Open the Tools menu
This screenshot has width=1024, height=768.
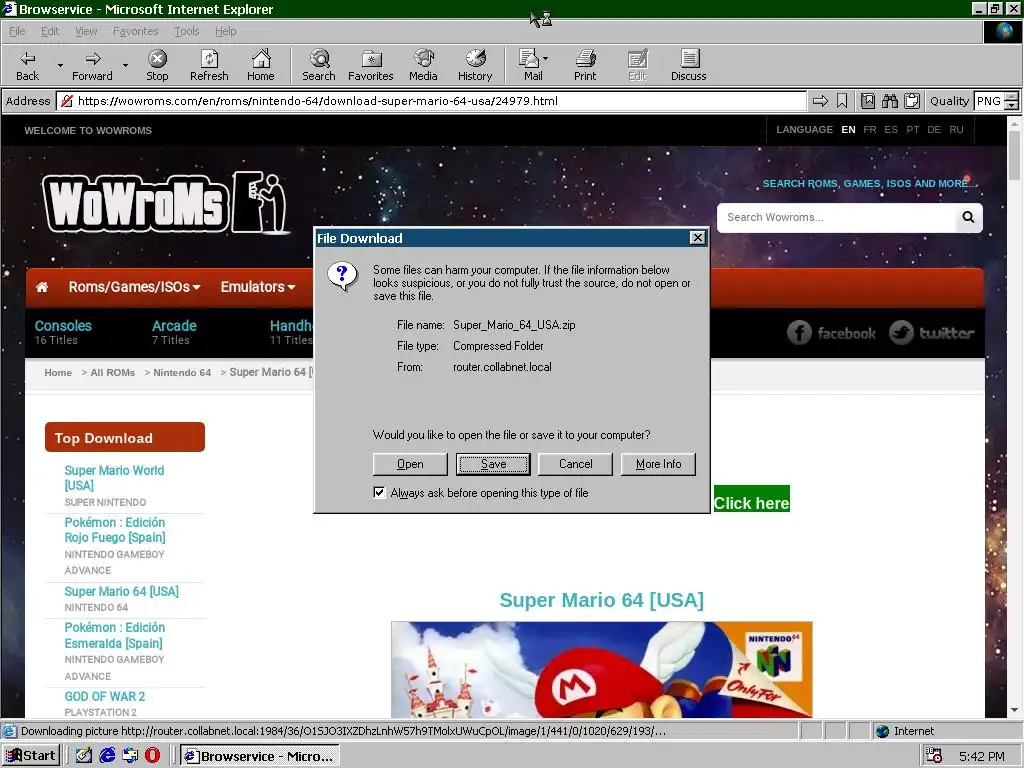click(x=186, y=31)
